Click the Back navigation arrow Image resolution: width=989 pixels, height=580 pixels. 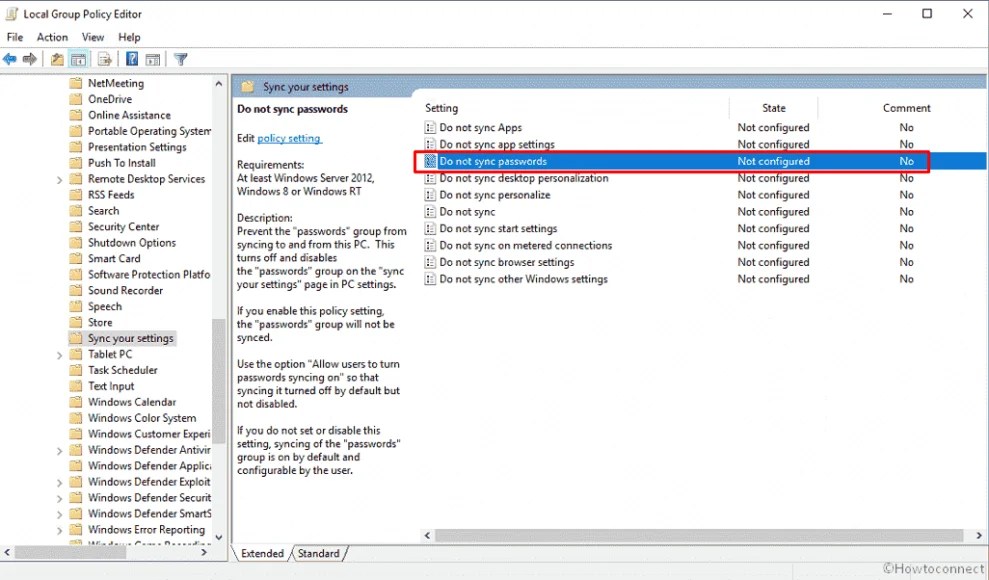point(10,59)
